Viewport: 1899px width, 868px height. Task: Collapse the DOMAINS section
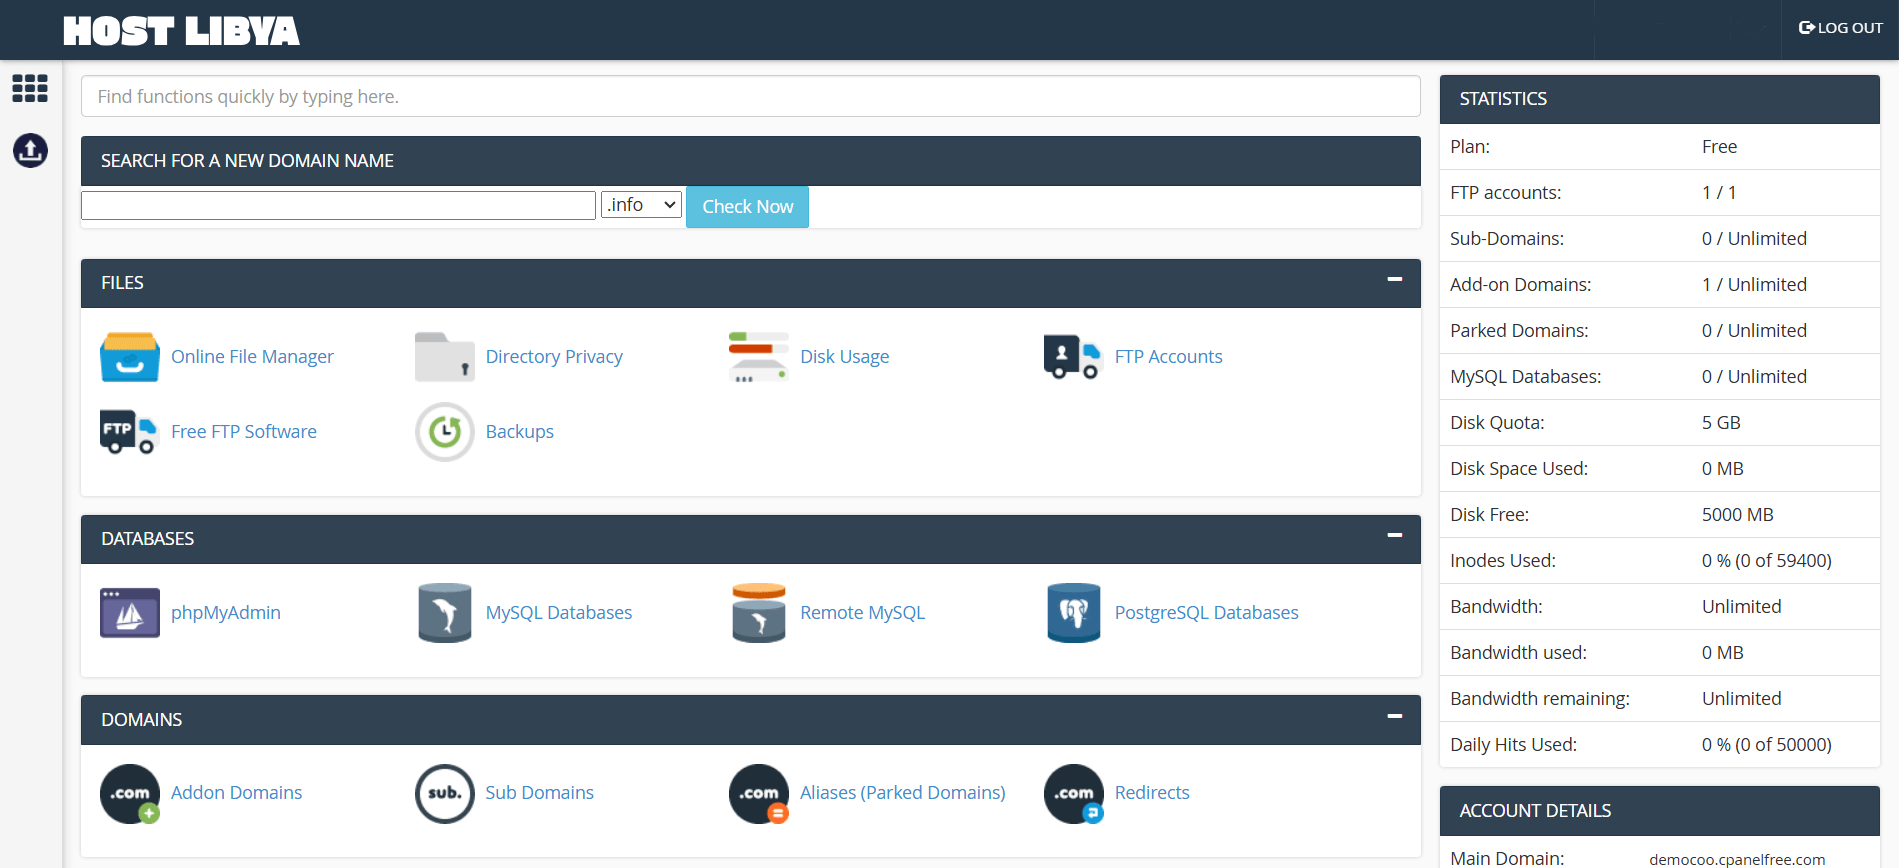pos(1394,717)
